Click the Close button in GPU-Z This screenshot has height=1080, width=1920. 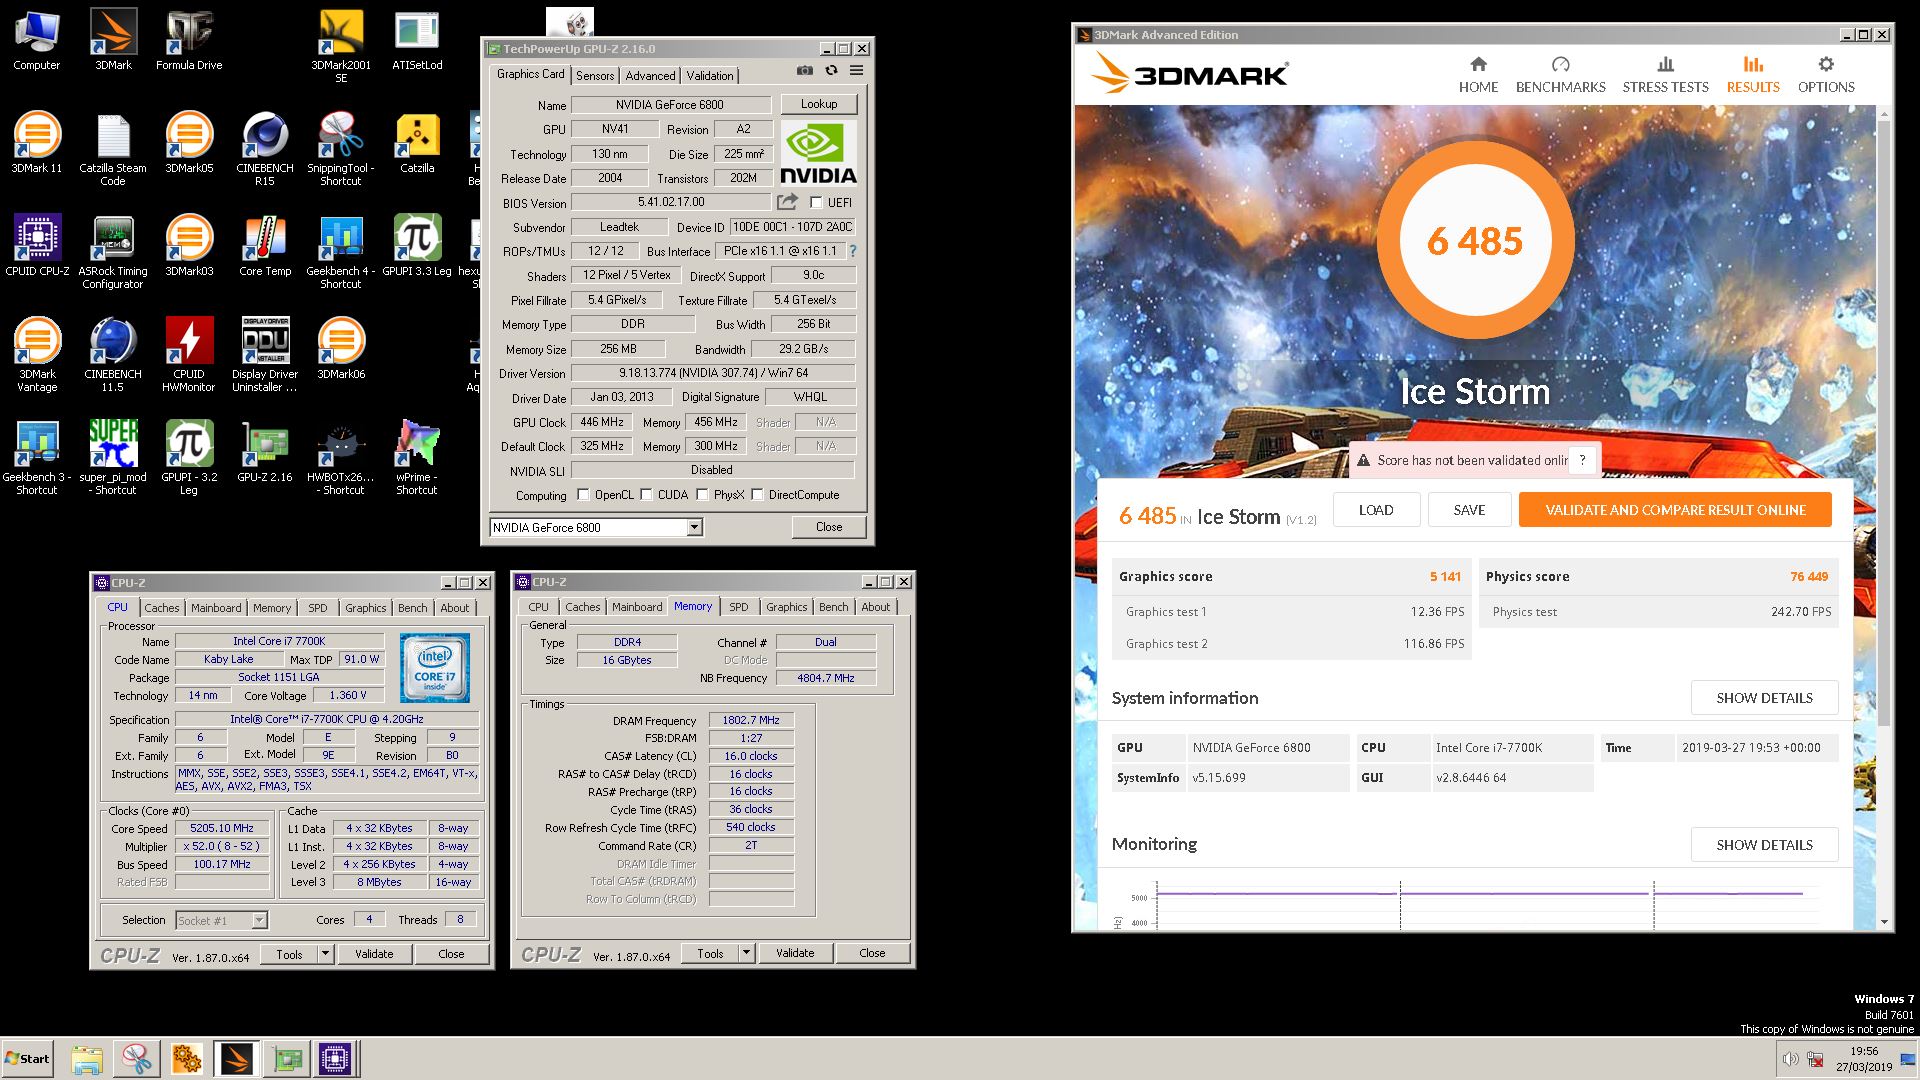pos(829,527)
